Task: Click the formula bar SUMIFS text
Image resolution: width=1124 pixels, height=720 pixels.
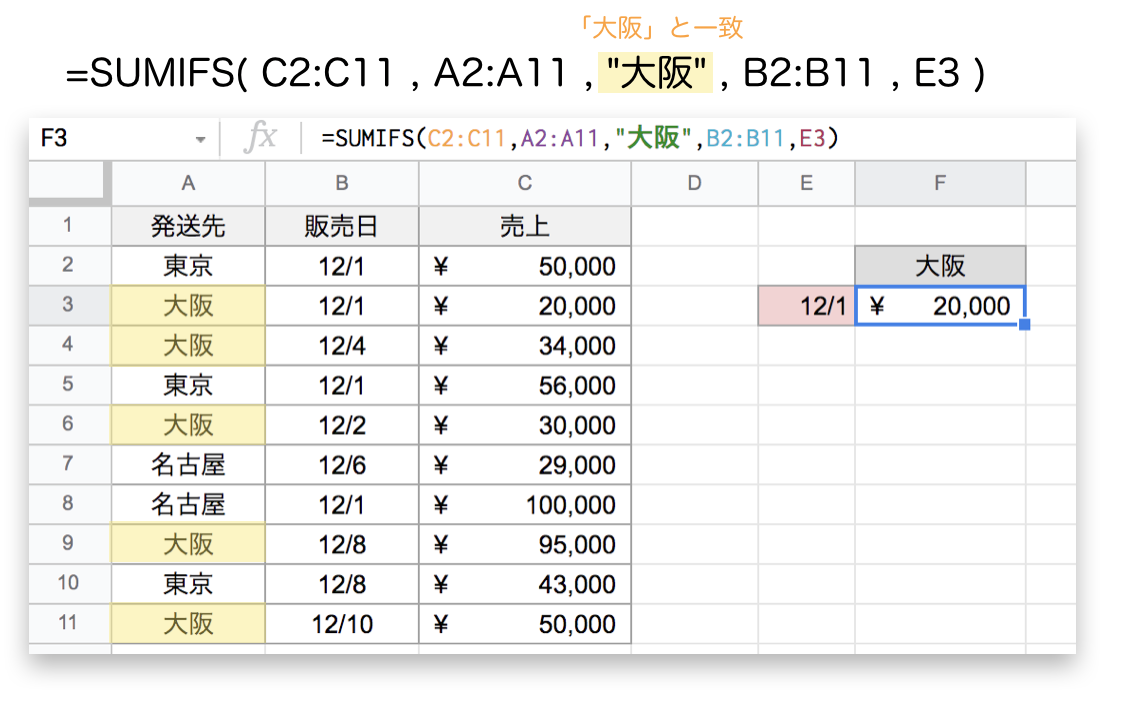Action: pyautogui.click(x=580, y=138)
